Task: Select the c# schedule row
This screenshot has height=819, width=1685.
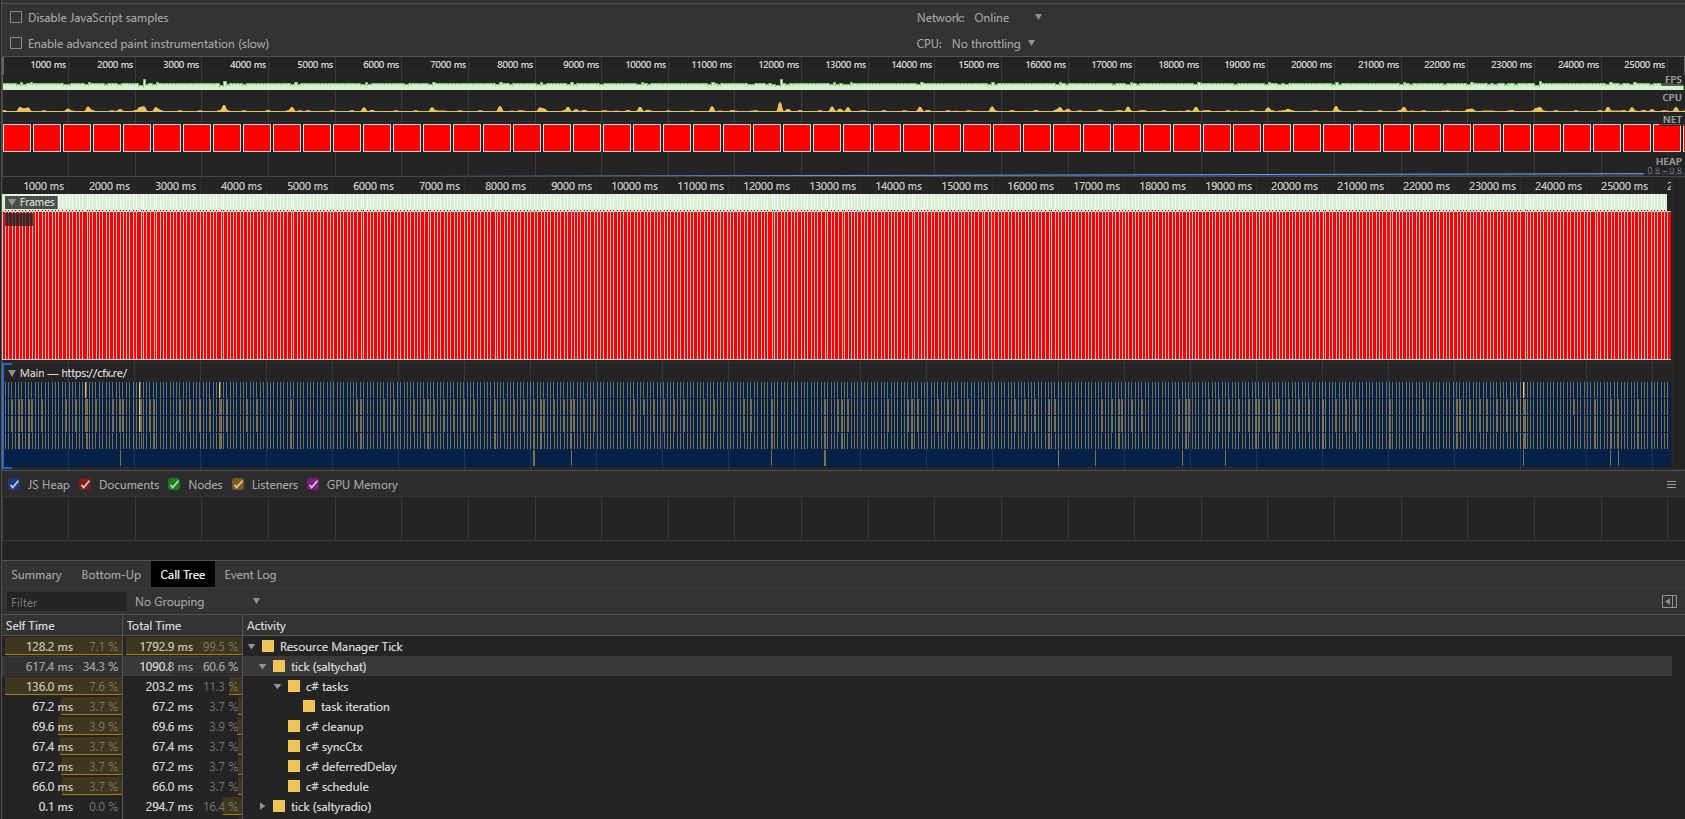Action: coord(836,787)
